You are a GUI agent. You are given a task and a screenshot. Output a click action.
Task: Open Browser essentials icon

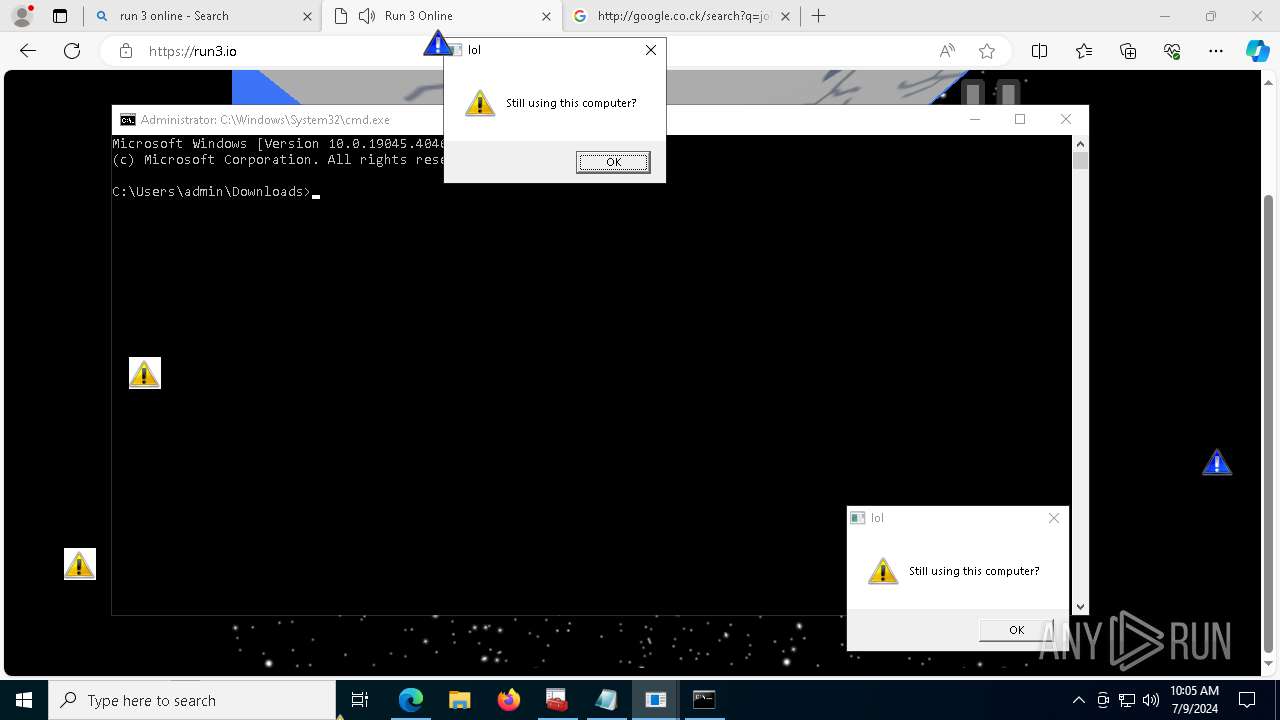click(x=1172, y=51)
